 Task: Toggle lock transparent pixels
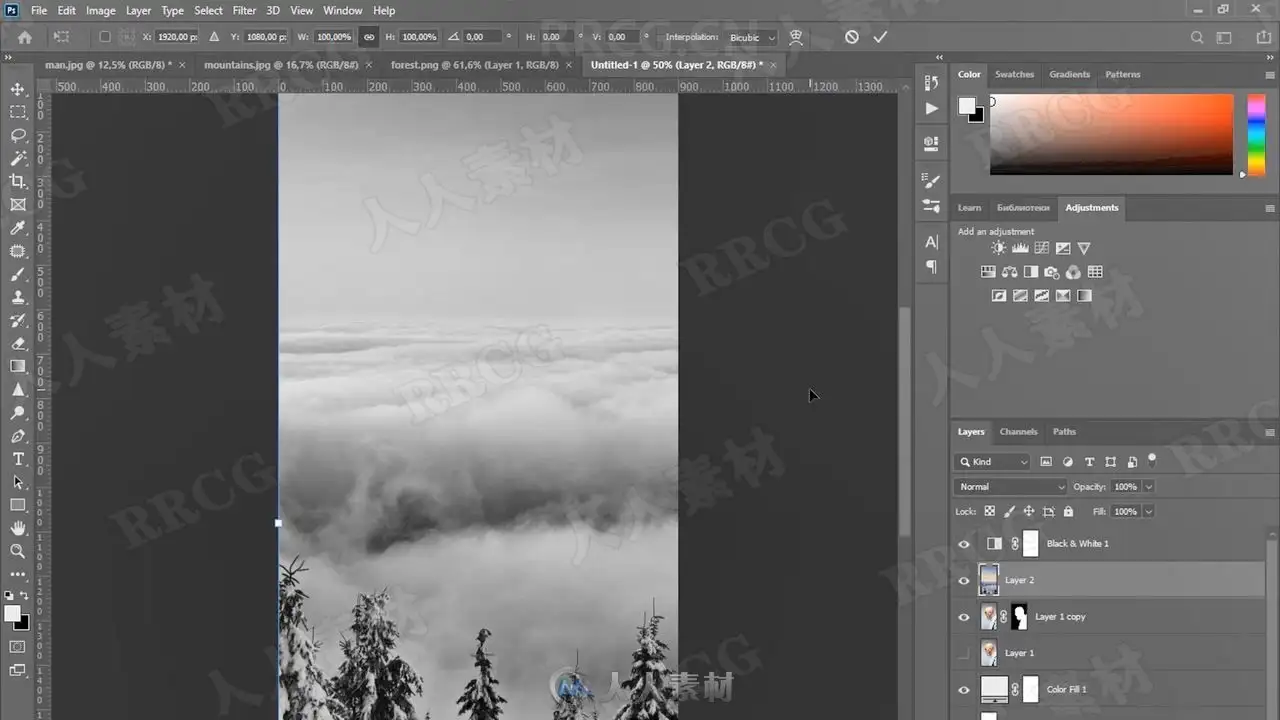[989, 511]
